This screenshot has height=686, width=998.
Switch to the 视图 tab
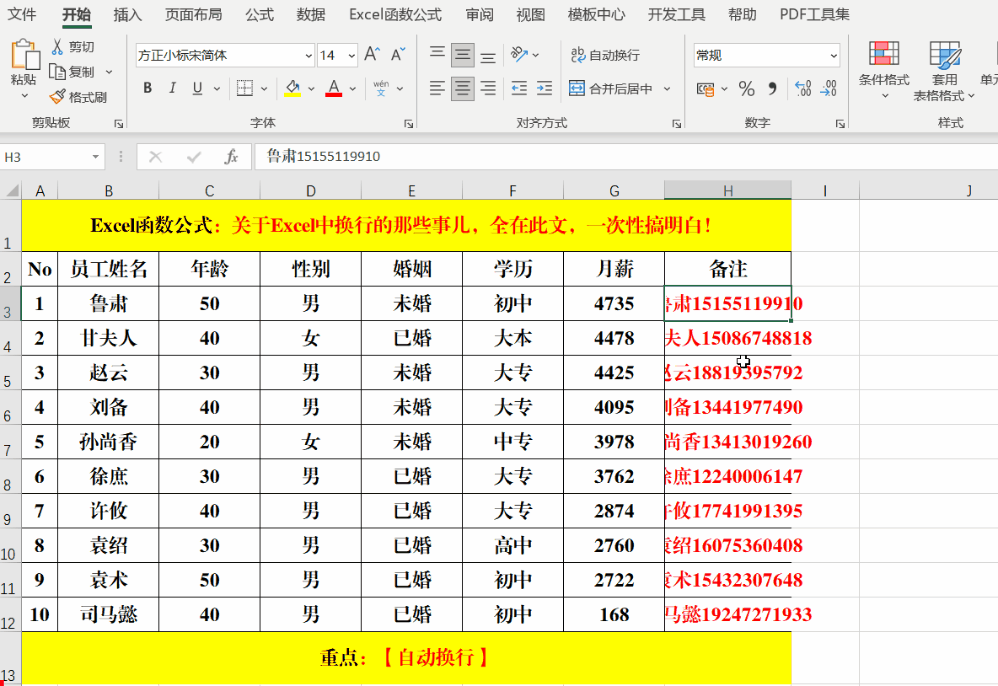(x=530, y=14)
